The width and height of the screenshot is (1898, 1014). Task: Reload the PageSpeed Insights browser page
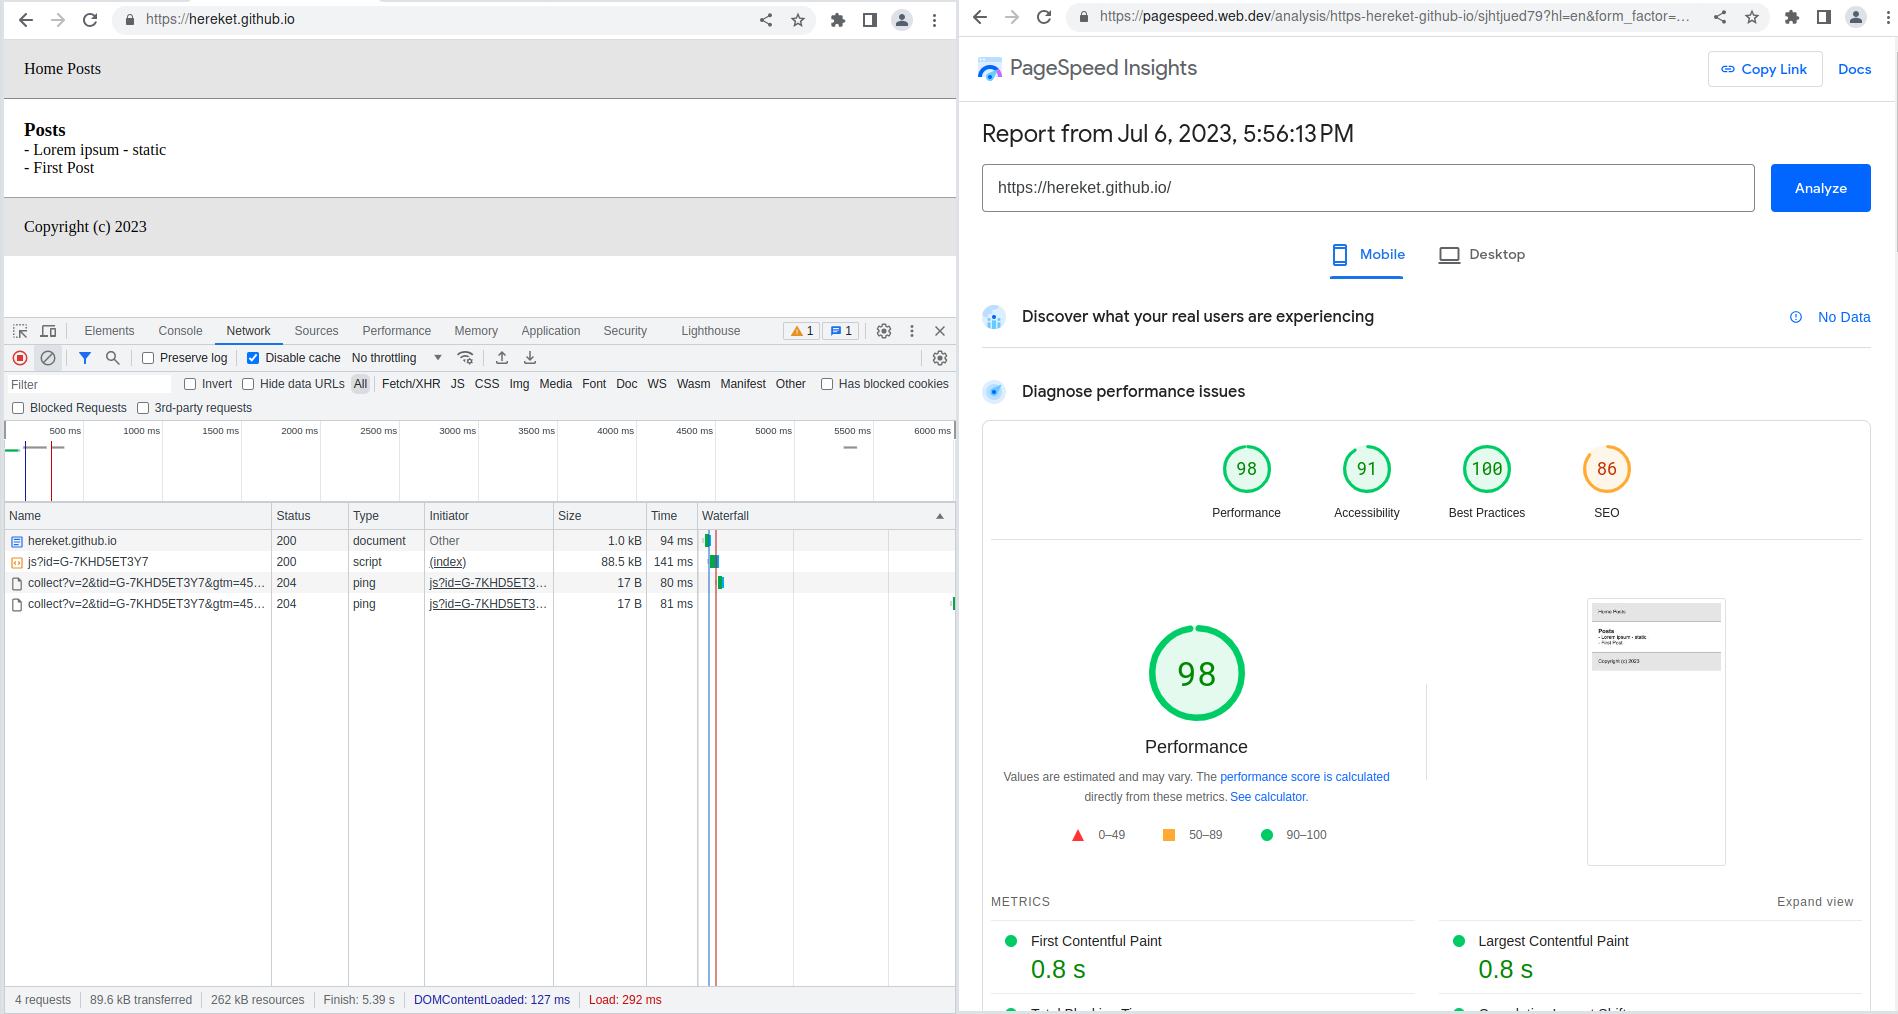(x=1044, y=17)
